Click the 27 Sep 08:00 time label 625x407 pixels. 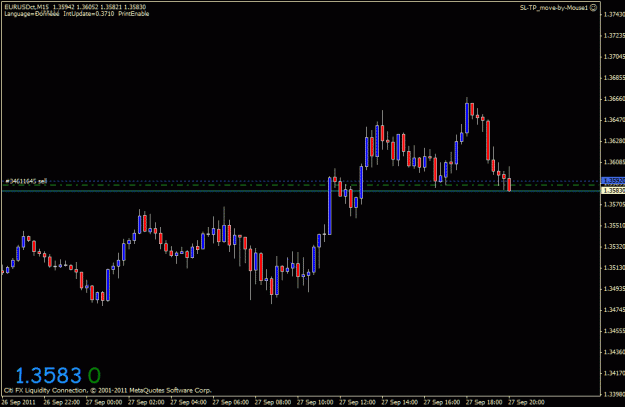tap(273, 402)
